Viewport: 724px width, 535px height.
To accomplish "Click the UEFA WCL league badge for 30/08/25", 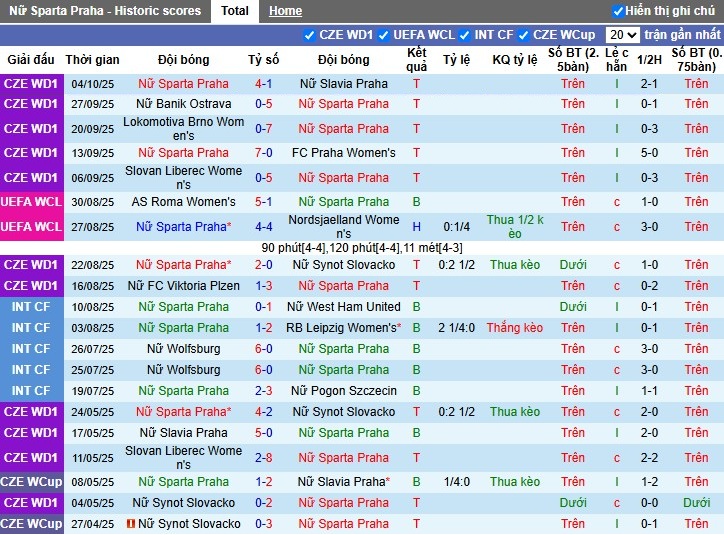I will pyautogui.click(x=31, y=202).
